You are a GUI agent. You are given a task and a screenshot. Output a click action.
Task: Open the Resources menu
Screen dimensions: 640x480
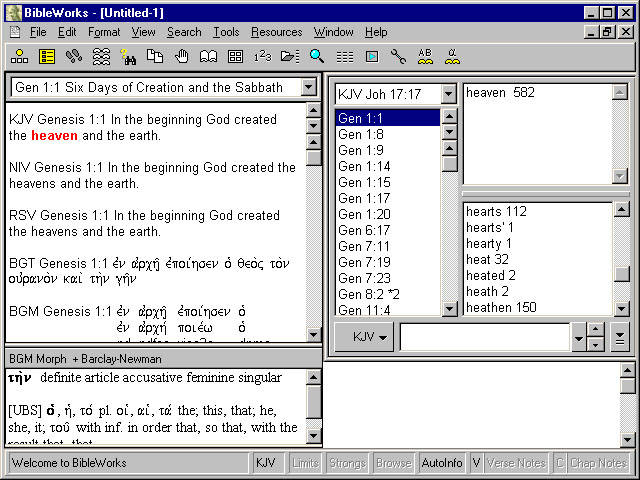[x=276, y=32]
